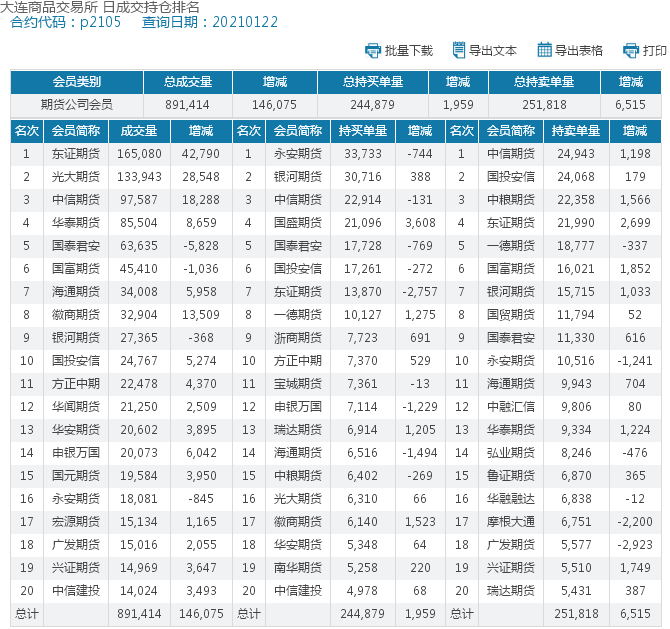Click the 批量下载 printer icon

tap(373, 50)
